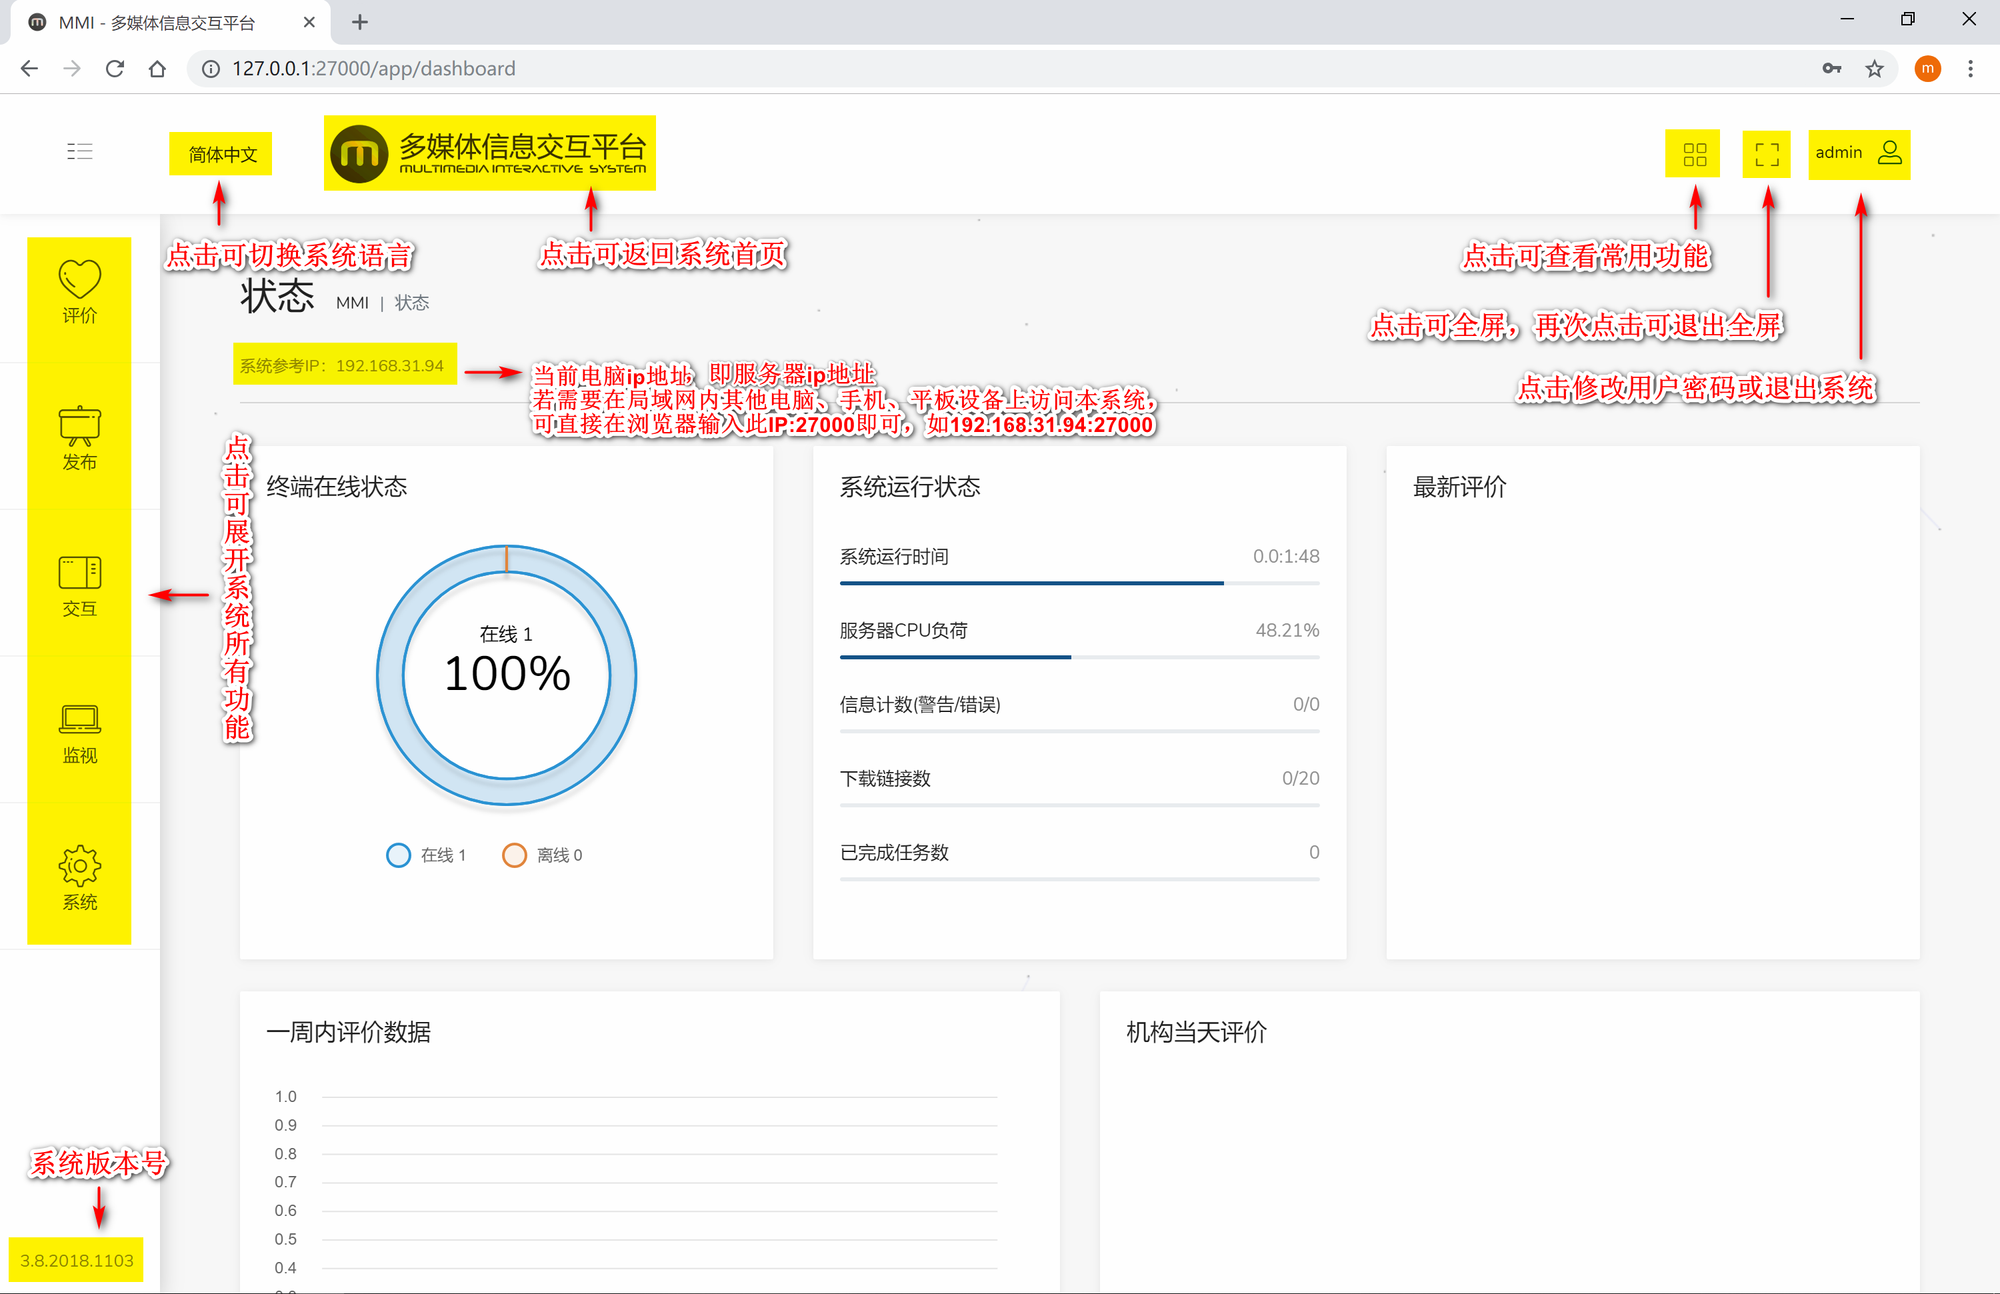Open the 交互 interaction section
2000x1294 pixels.
click(79, 585)
